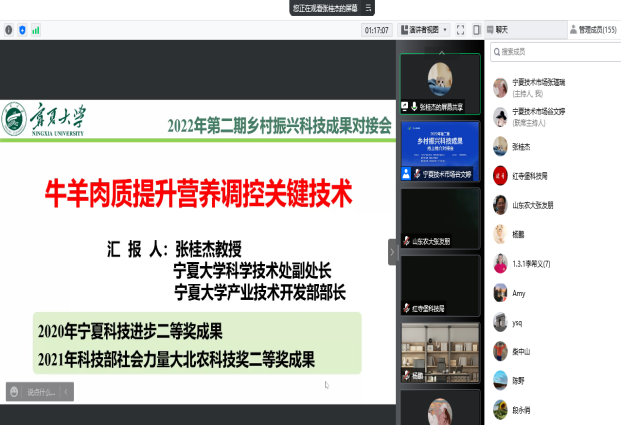Open the meeting info icon

[9, 30]
